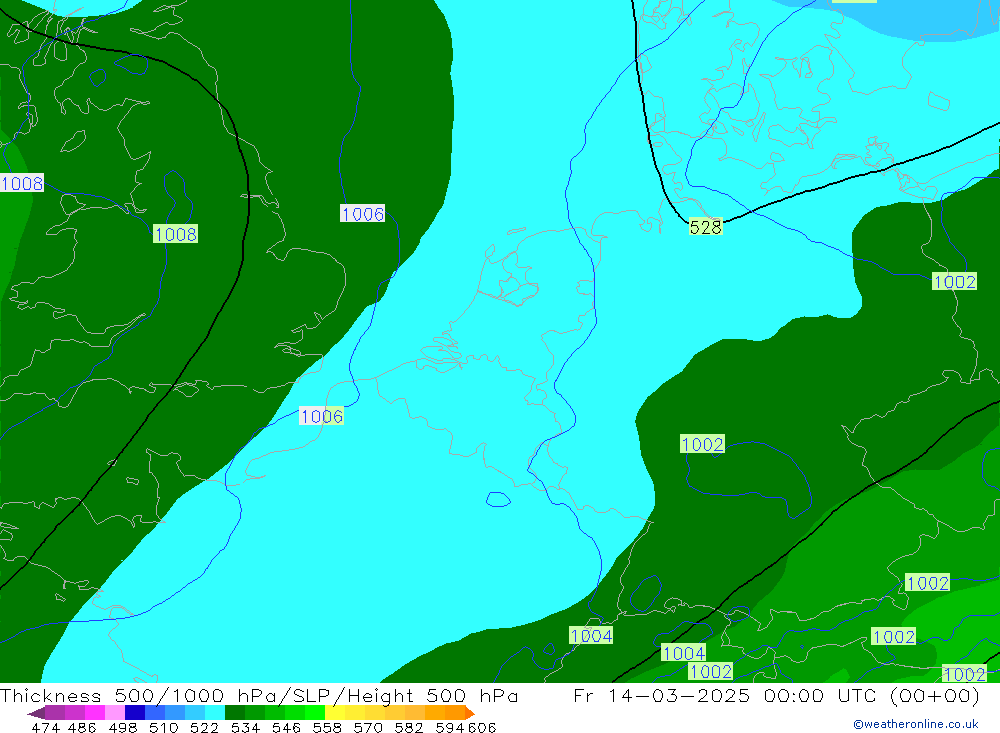This screenshot has height=733, width=1000.
Task: Click the '(00+00)' forecast offset text
Action: [934, 695]
